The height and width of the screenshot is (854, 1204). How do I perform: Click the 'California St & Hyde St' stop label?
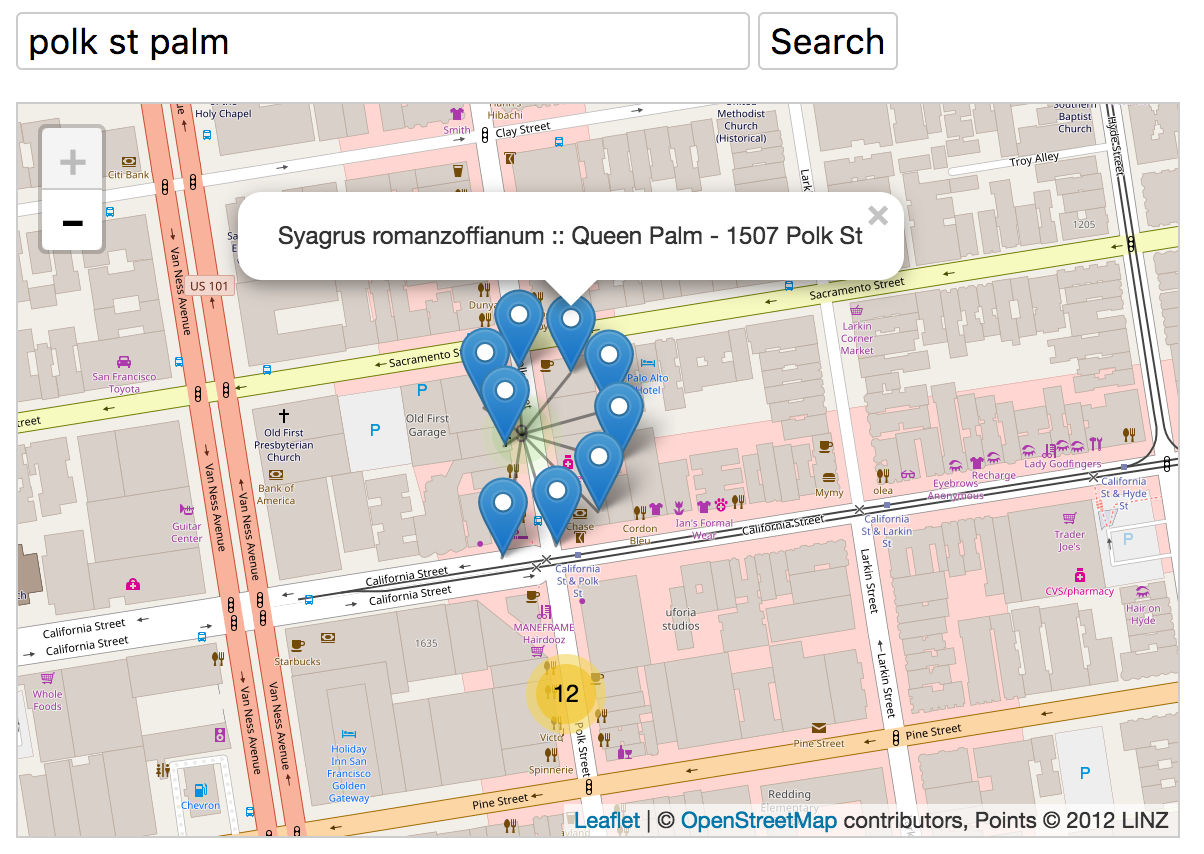(x=1123, y=493)
